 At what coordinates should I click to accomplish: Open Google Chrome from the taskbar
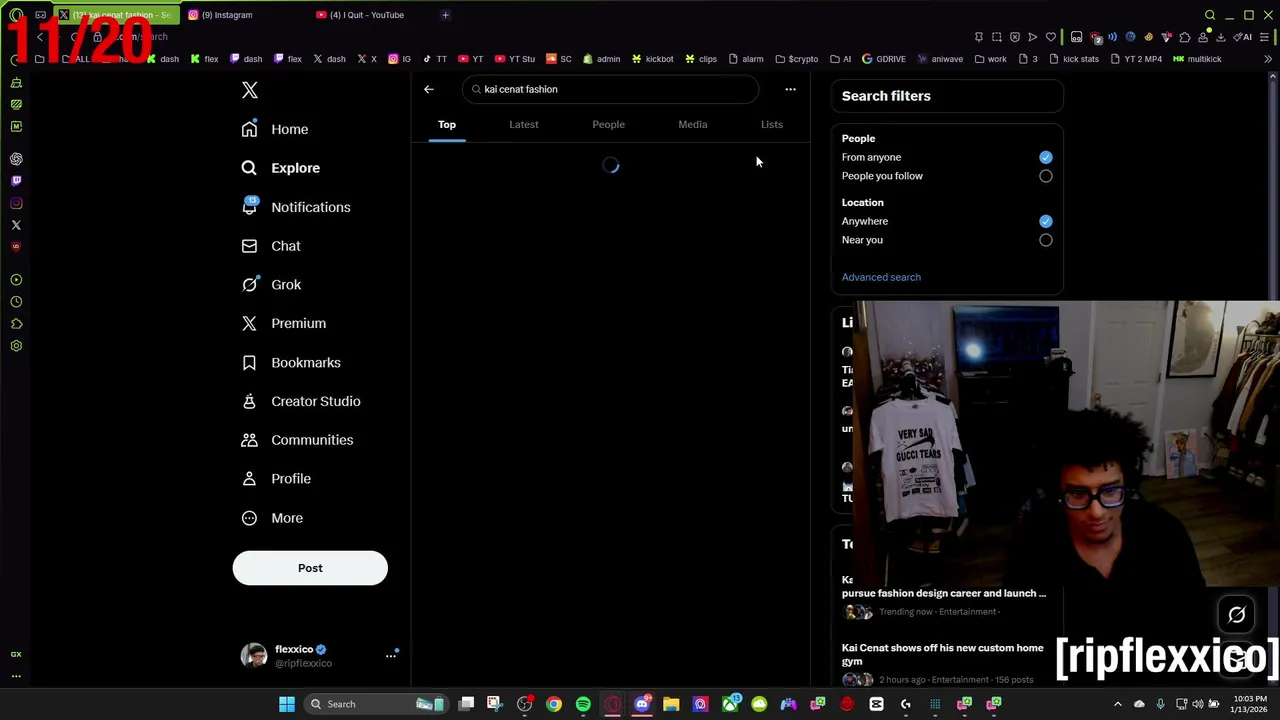pyautogui.click(x=554, y=704)
